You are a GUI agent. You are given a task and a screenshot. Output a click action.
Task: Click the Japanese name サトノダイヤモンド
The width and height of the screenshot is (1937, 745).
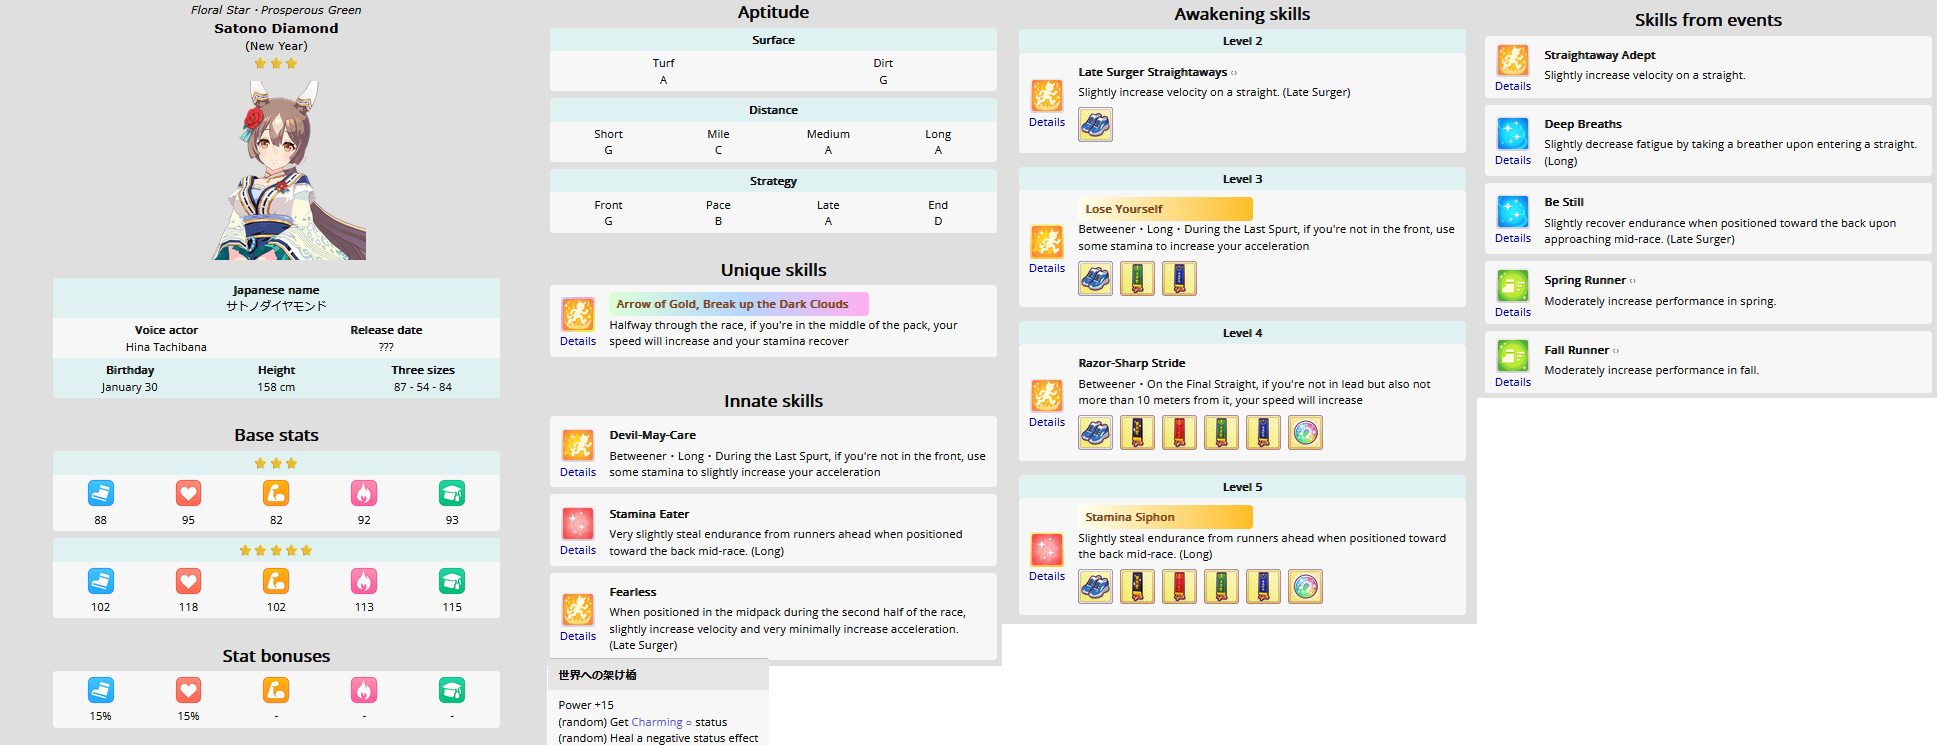276,306
